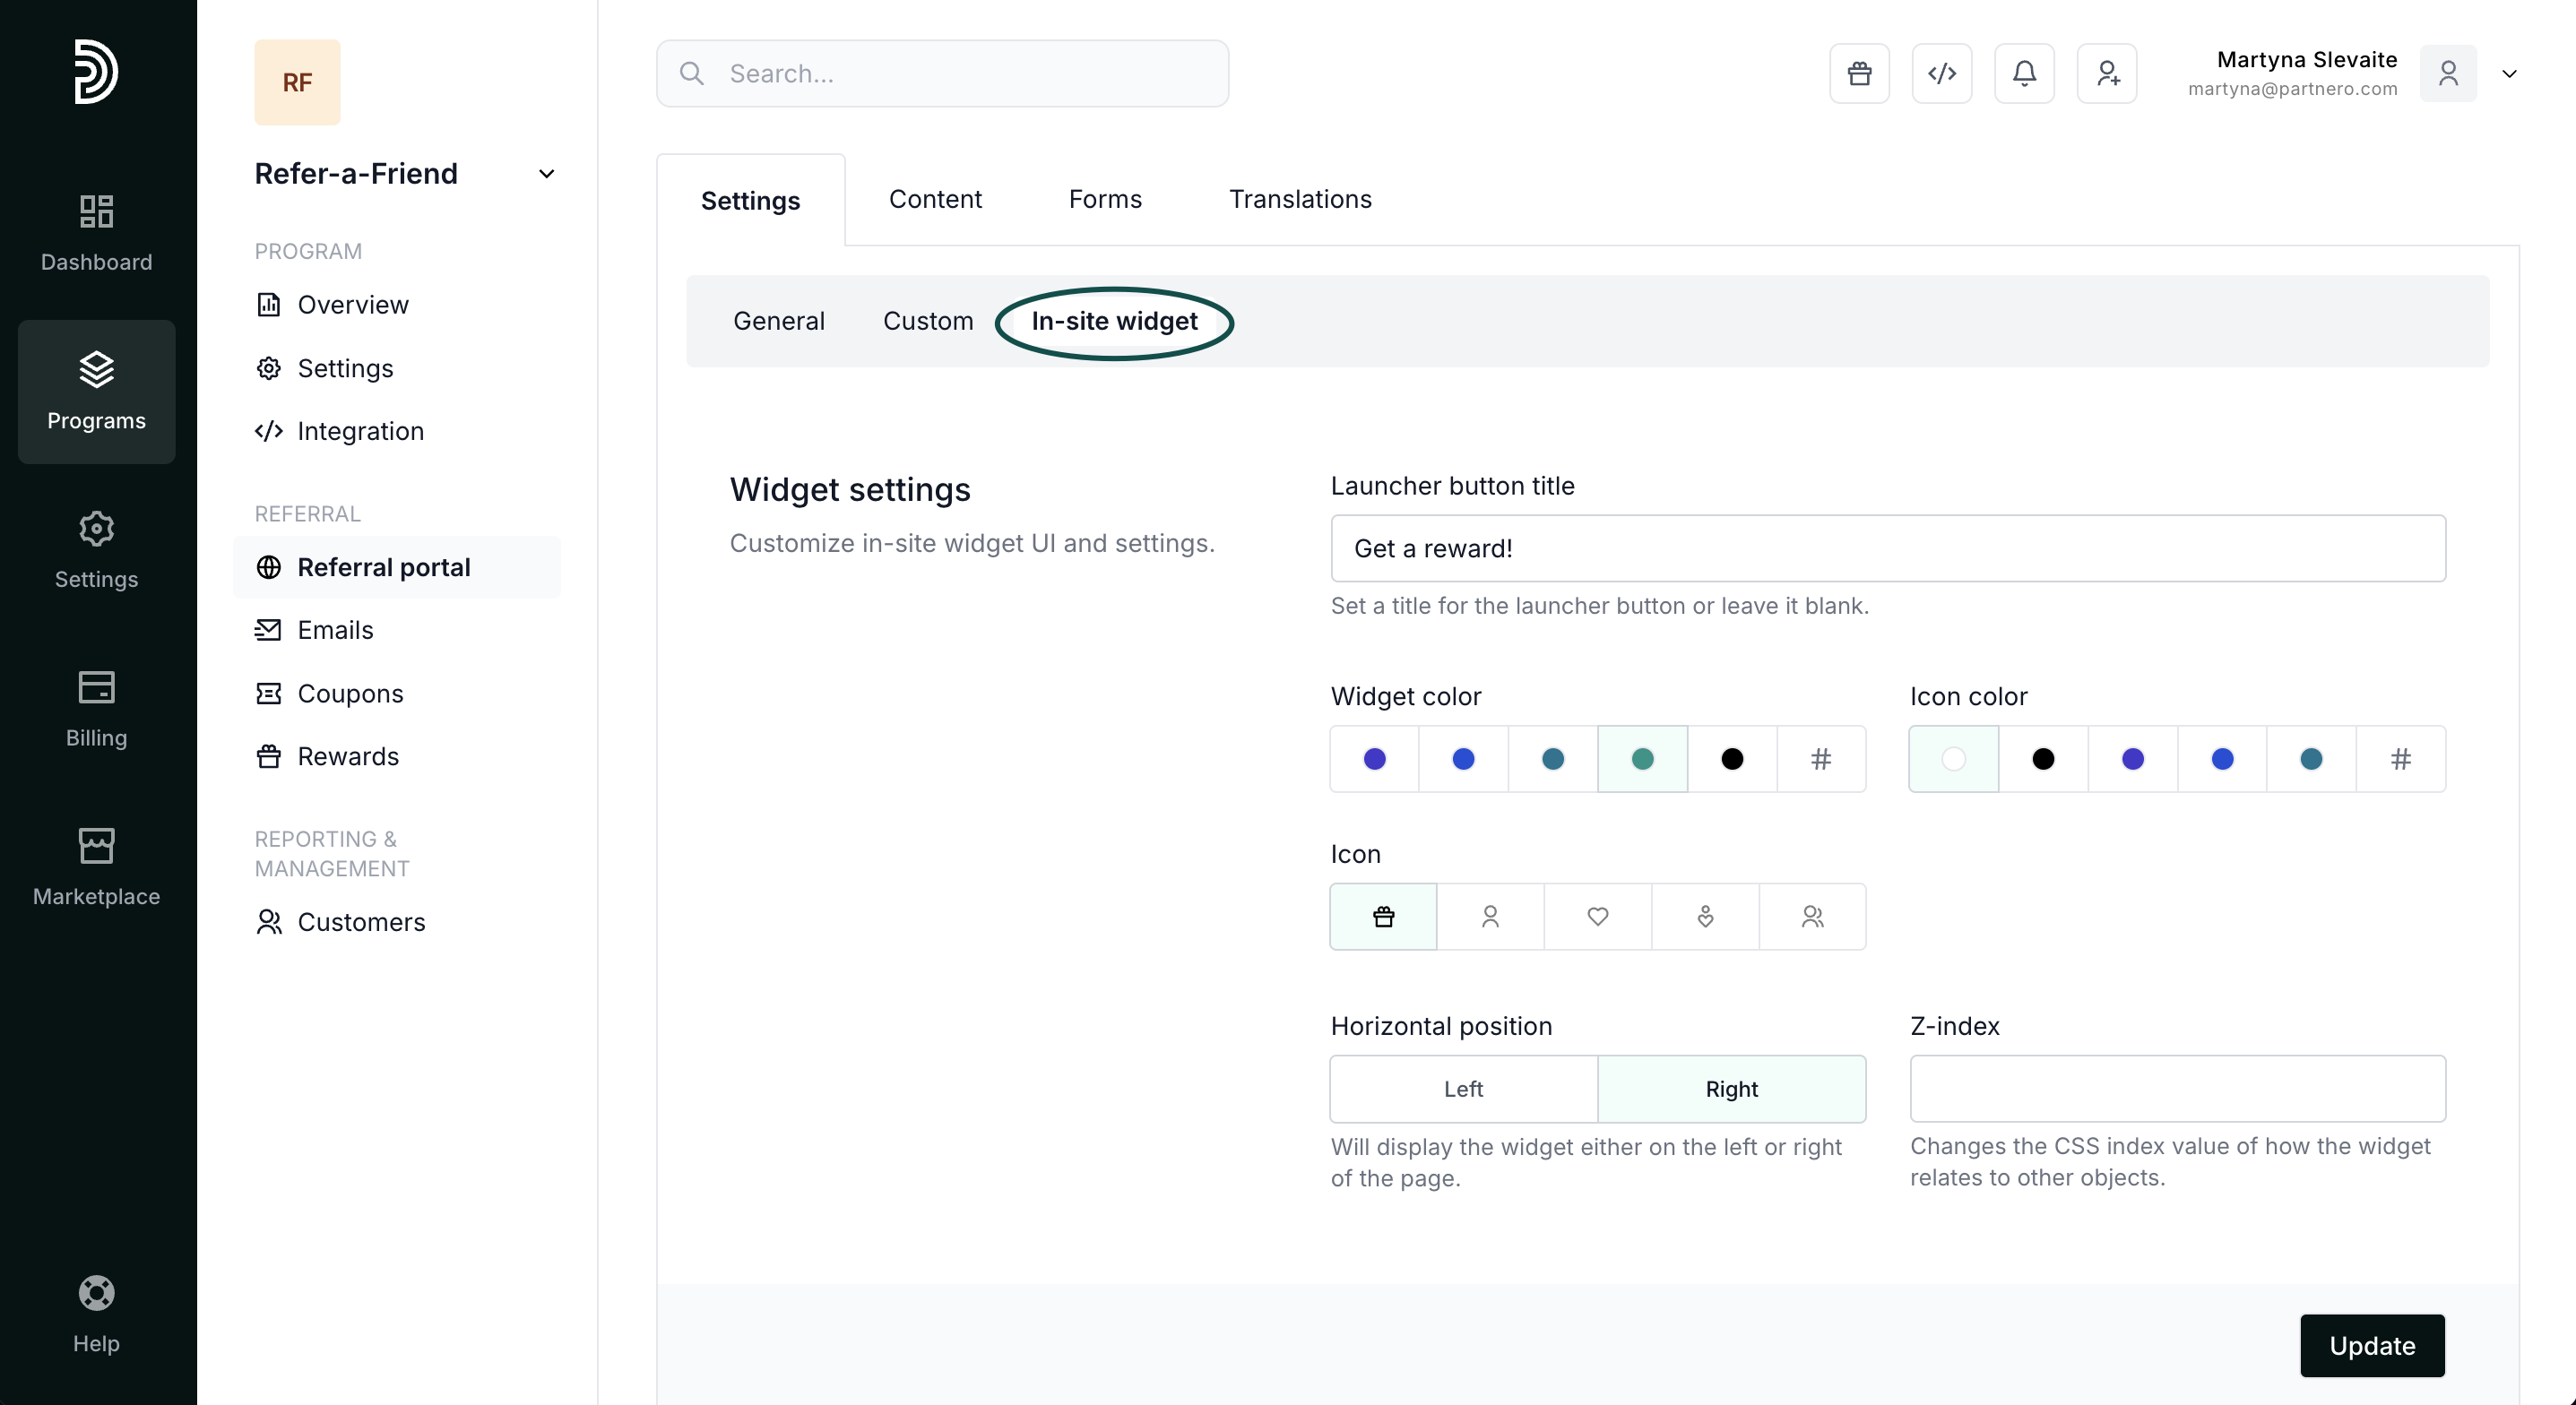This screenshot has width=2576, height=1405.
Task: Open Coupons in the referral menu
Action: coord(350,693)
